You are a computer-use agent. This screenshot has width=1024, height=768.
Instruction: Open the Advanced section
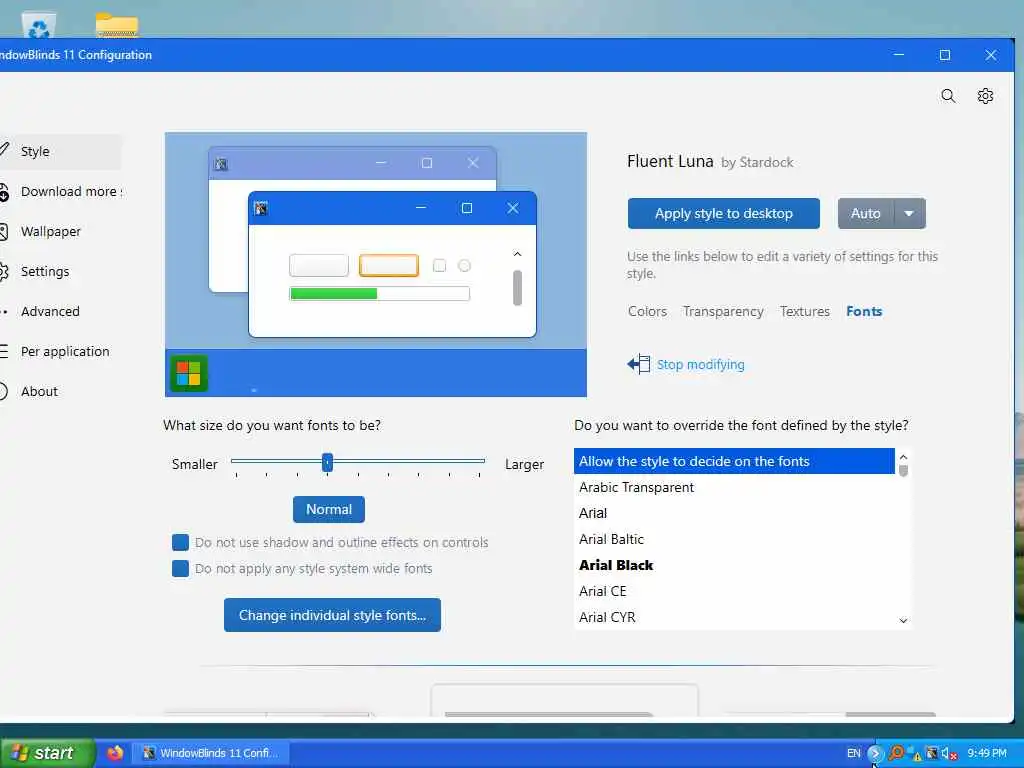coord(50,312)
